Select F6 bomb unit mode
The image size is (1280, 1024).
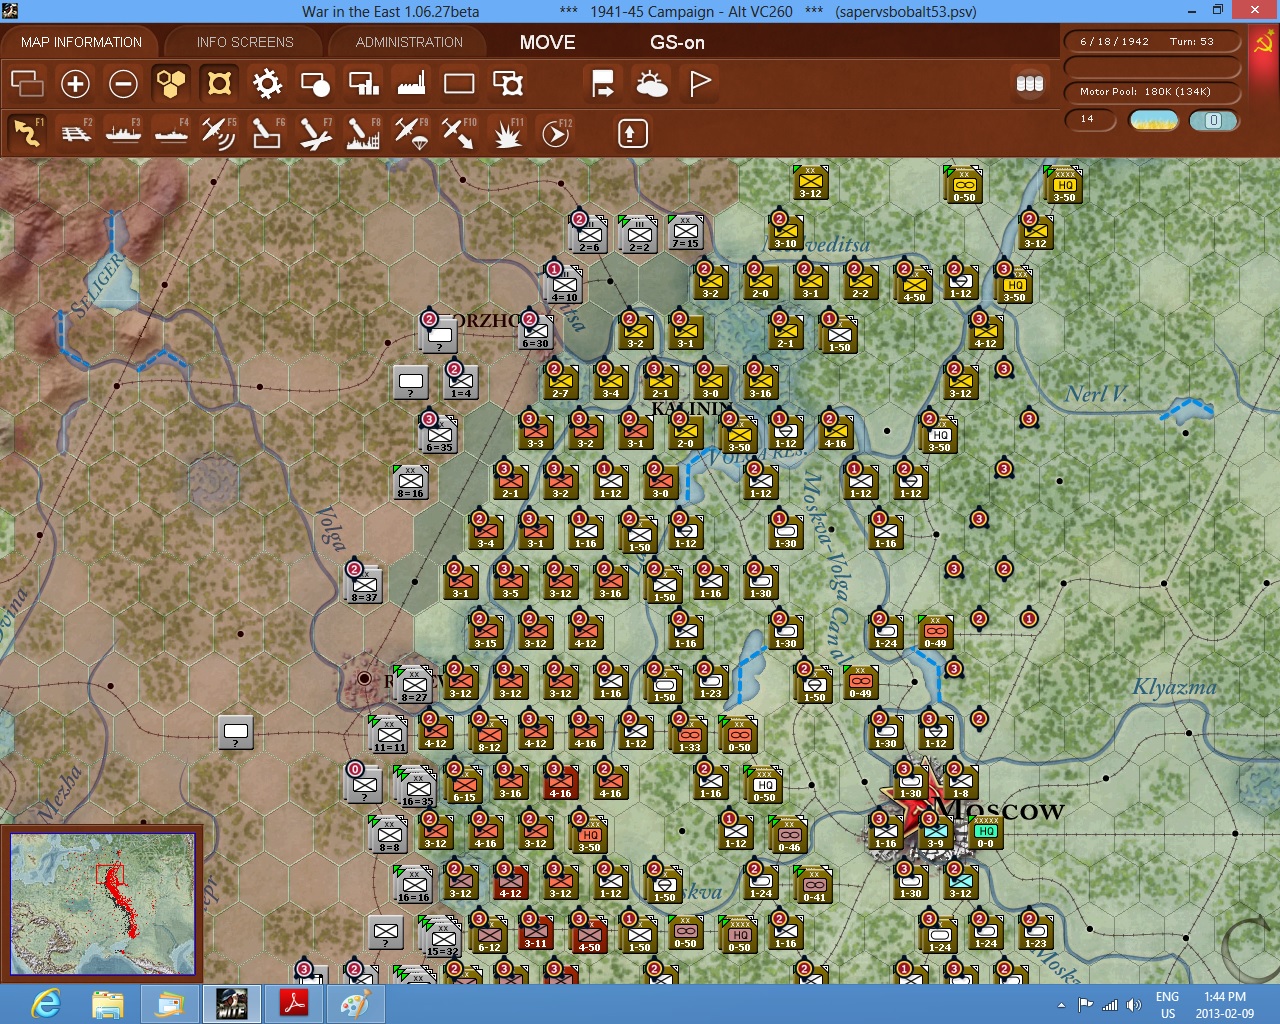(266, 132)
